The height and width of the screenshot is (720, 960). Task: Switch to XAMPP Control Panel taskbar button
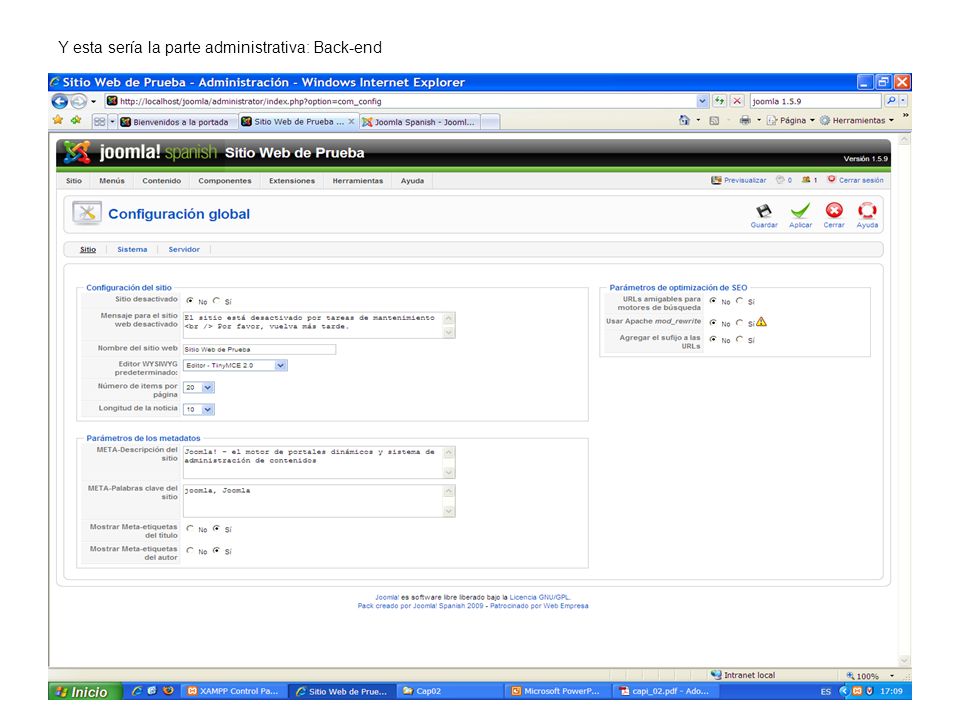[x=233, y=691]
